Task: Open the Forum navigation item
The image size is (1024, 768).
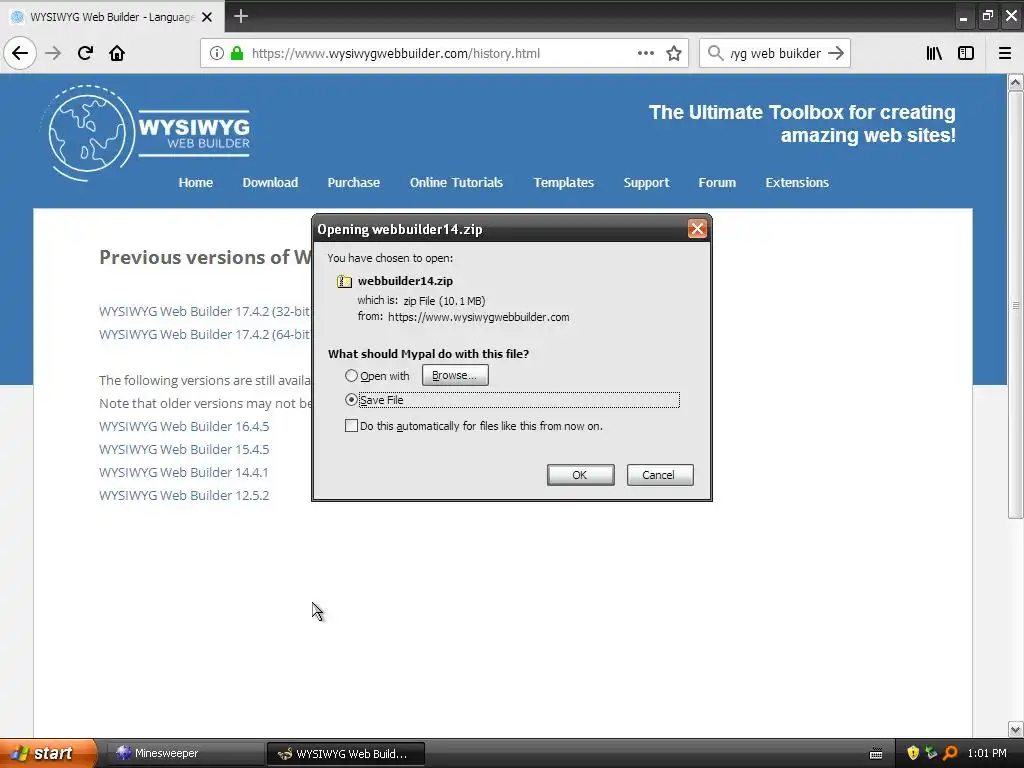Action: pyautogui.click(x=717, y=183)
